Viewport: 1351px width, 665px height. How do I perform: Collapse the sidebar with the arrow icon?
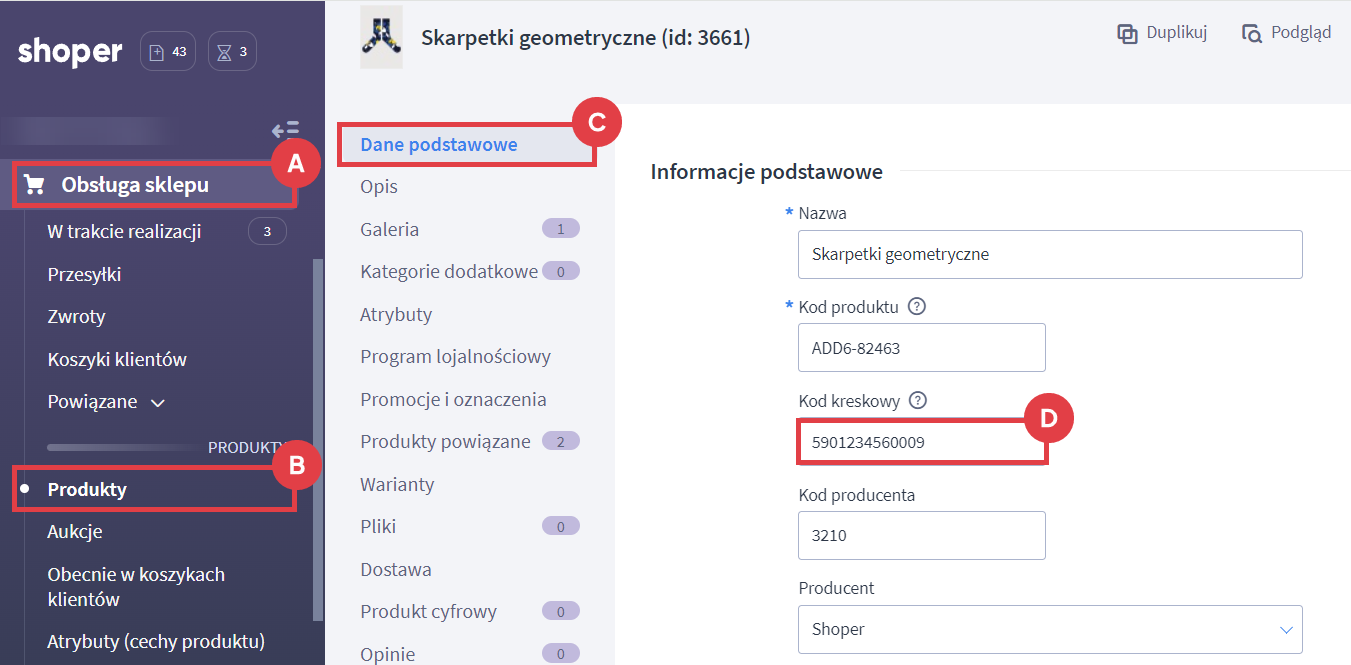pyautogui.click(x=285, y=130)
